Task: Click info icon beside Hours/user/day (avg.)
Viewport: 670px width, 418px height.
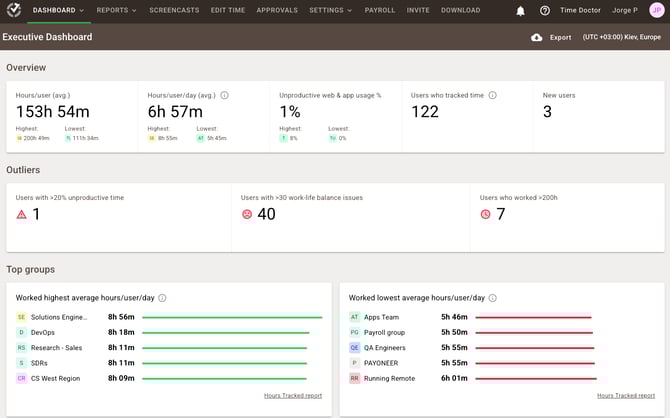Action: pyautogui.click(x=224, y=95)
